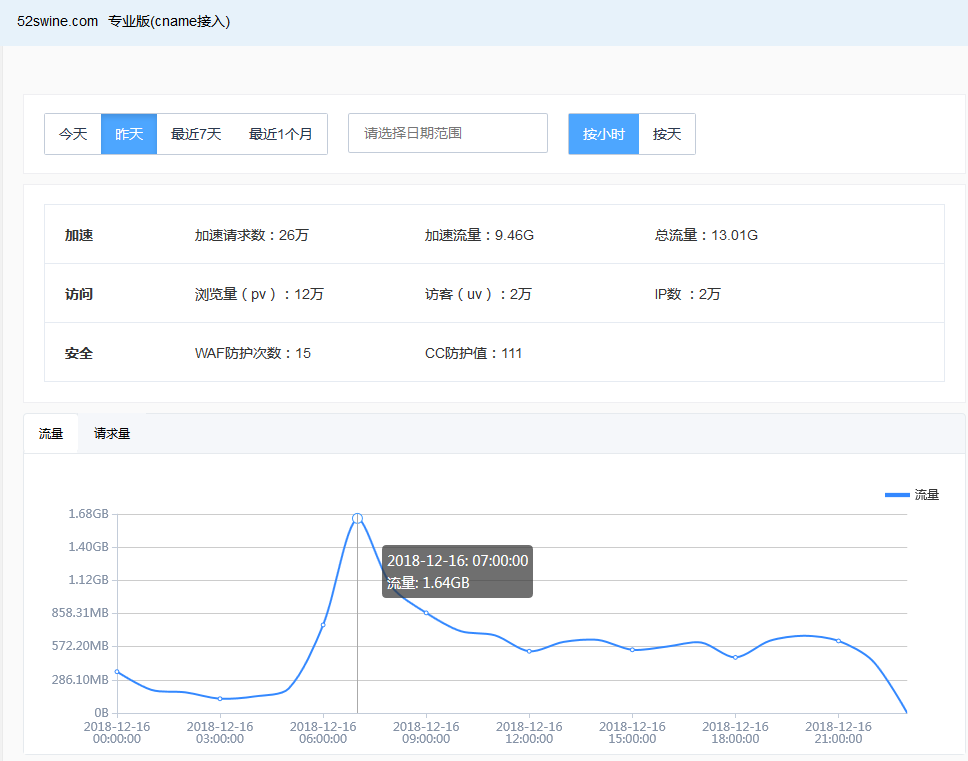The image size is (968, 761).
Task: Click the 07:00 peak data point
Action: pyautogui.click(x=357, y=518)
